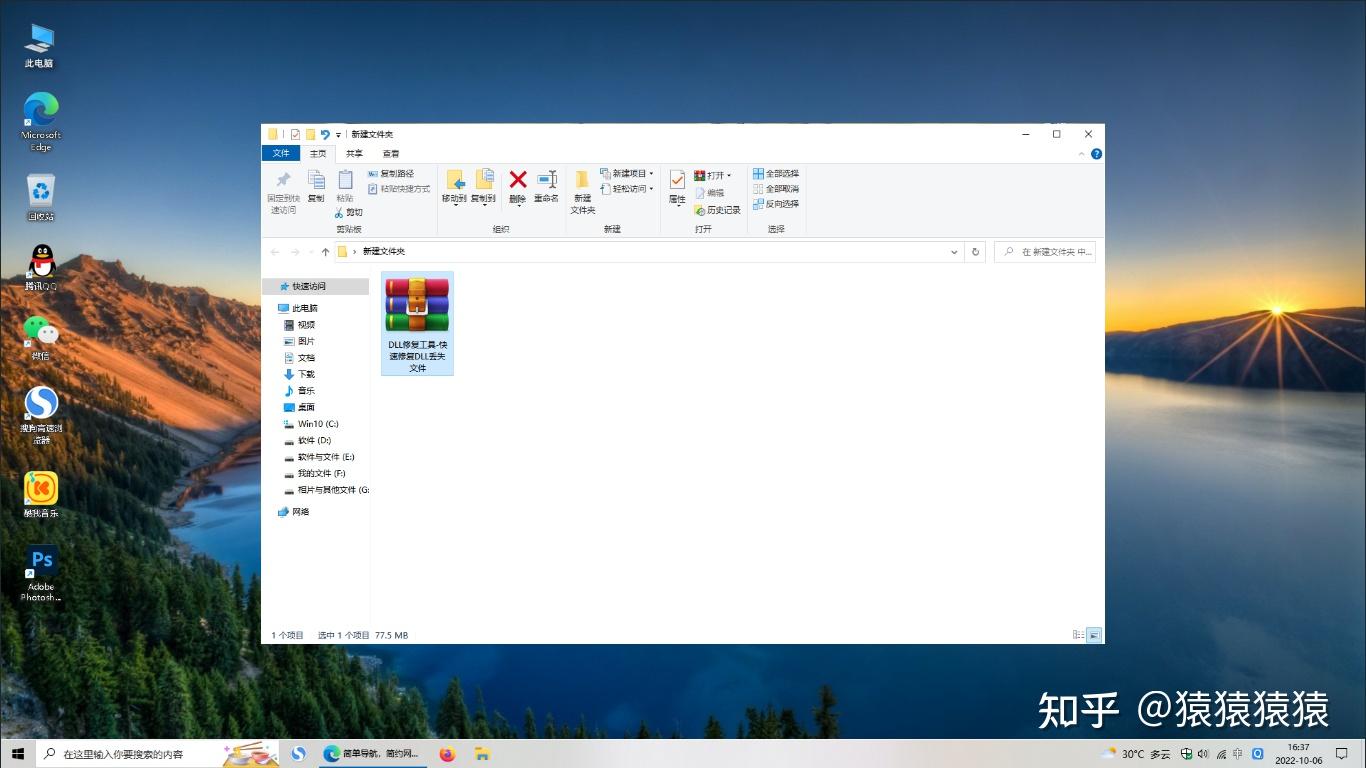Open 我的文件 (F:) drive
This screenshot has height=768, width=1366.
315,473
